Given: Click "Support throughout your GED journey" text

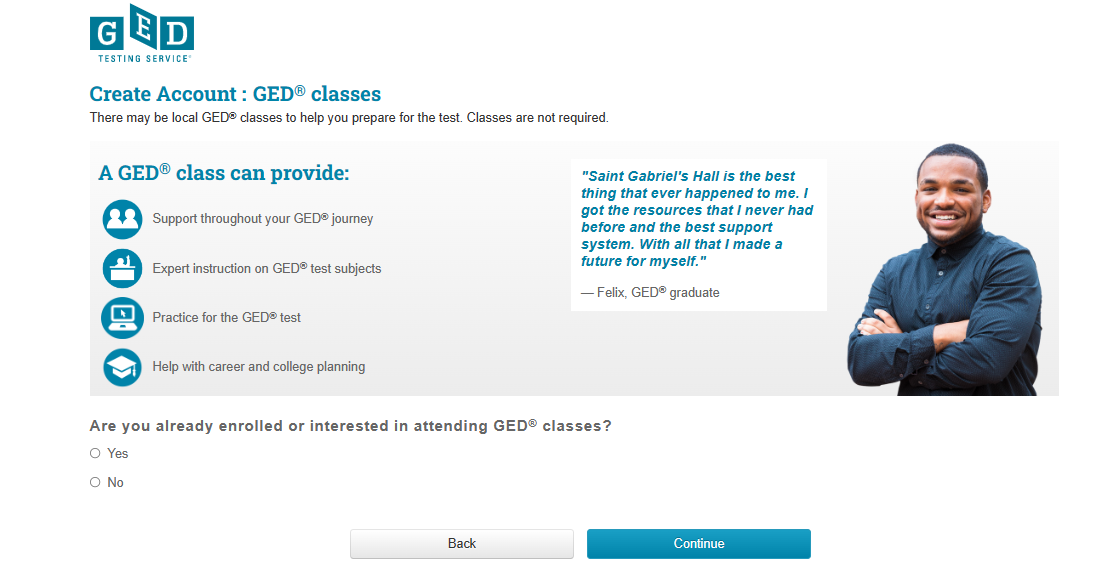Looking at the screenshot, I should tap(263, 218).
